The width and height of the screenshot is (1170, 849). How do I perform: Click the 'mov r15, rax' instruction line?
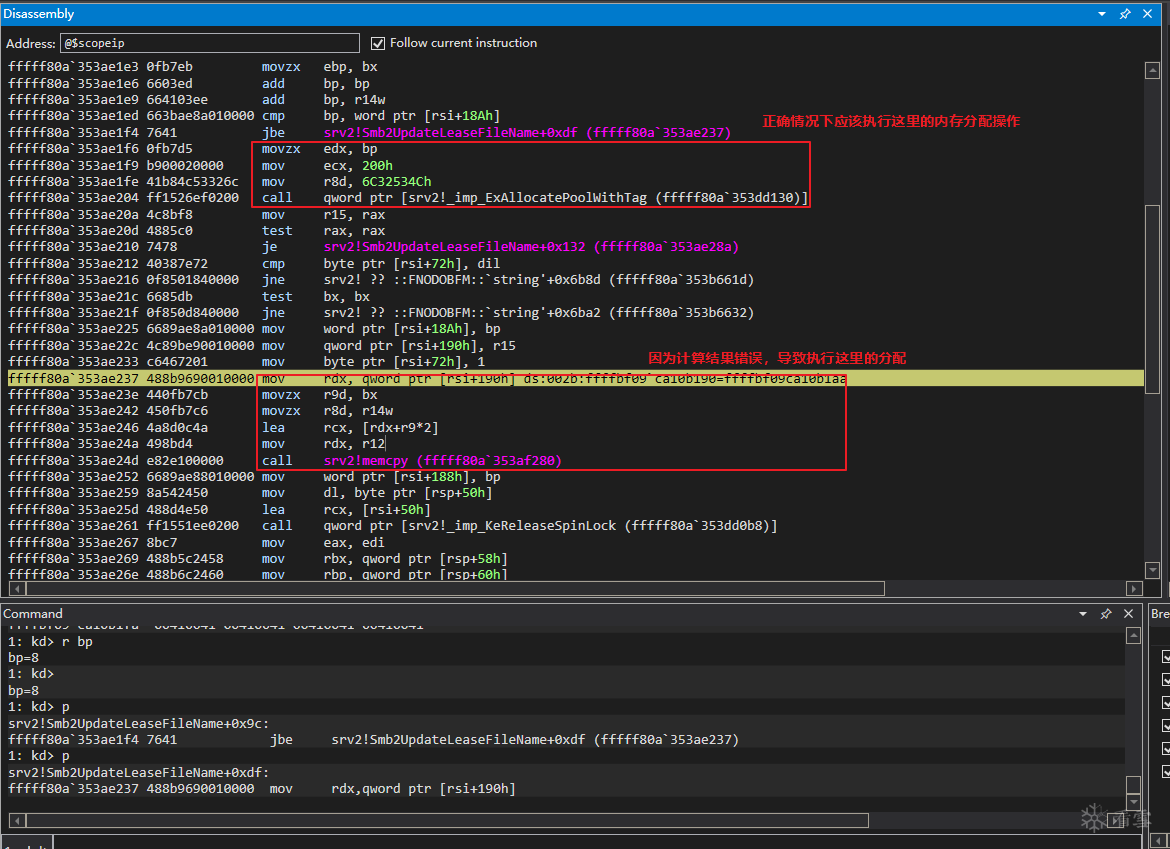[x=197, y=215]
